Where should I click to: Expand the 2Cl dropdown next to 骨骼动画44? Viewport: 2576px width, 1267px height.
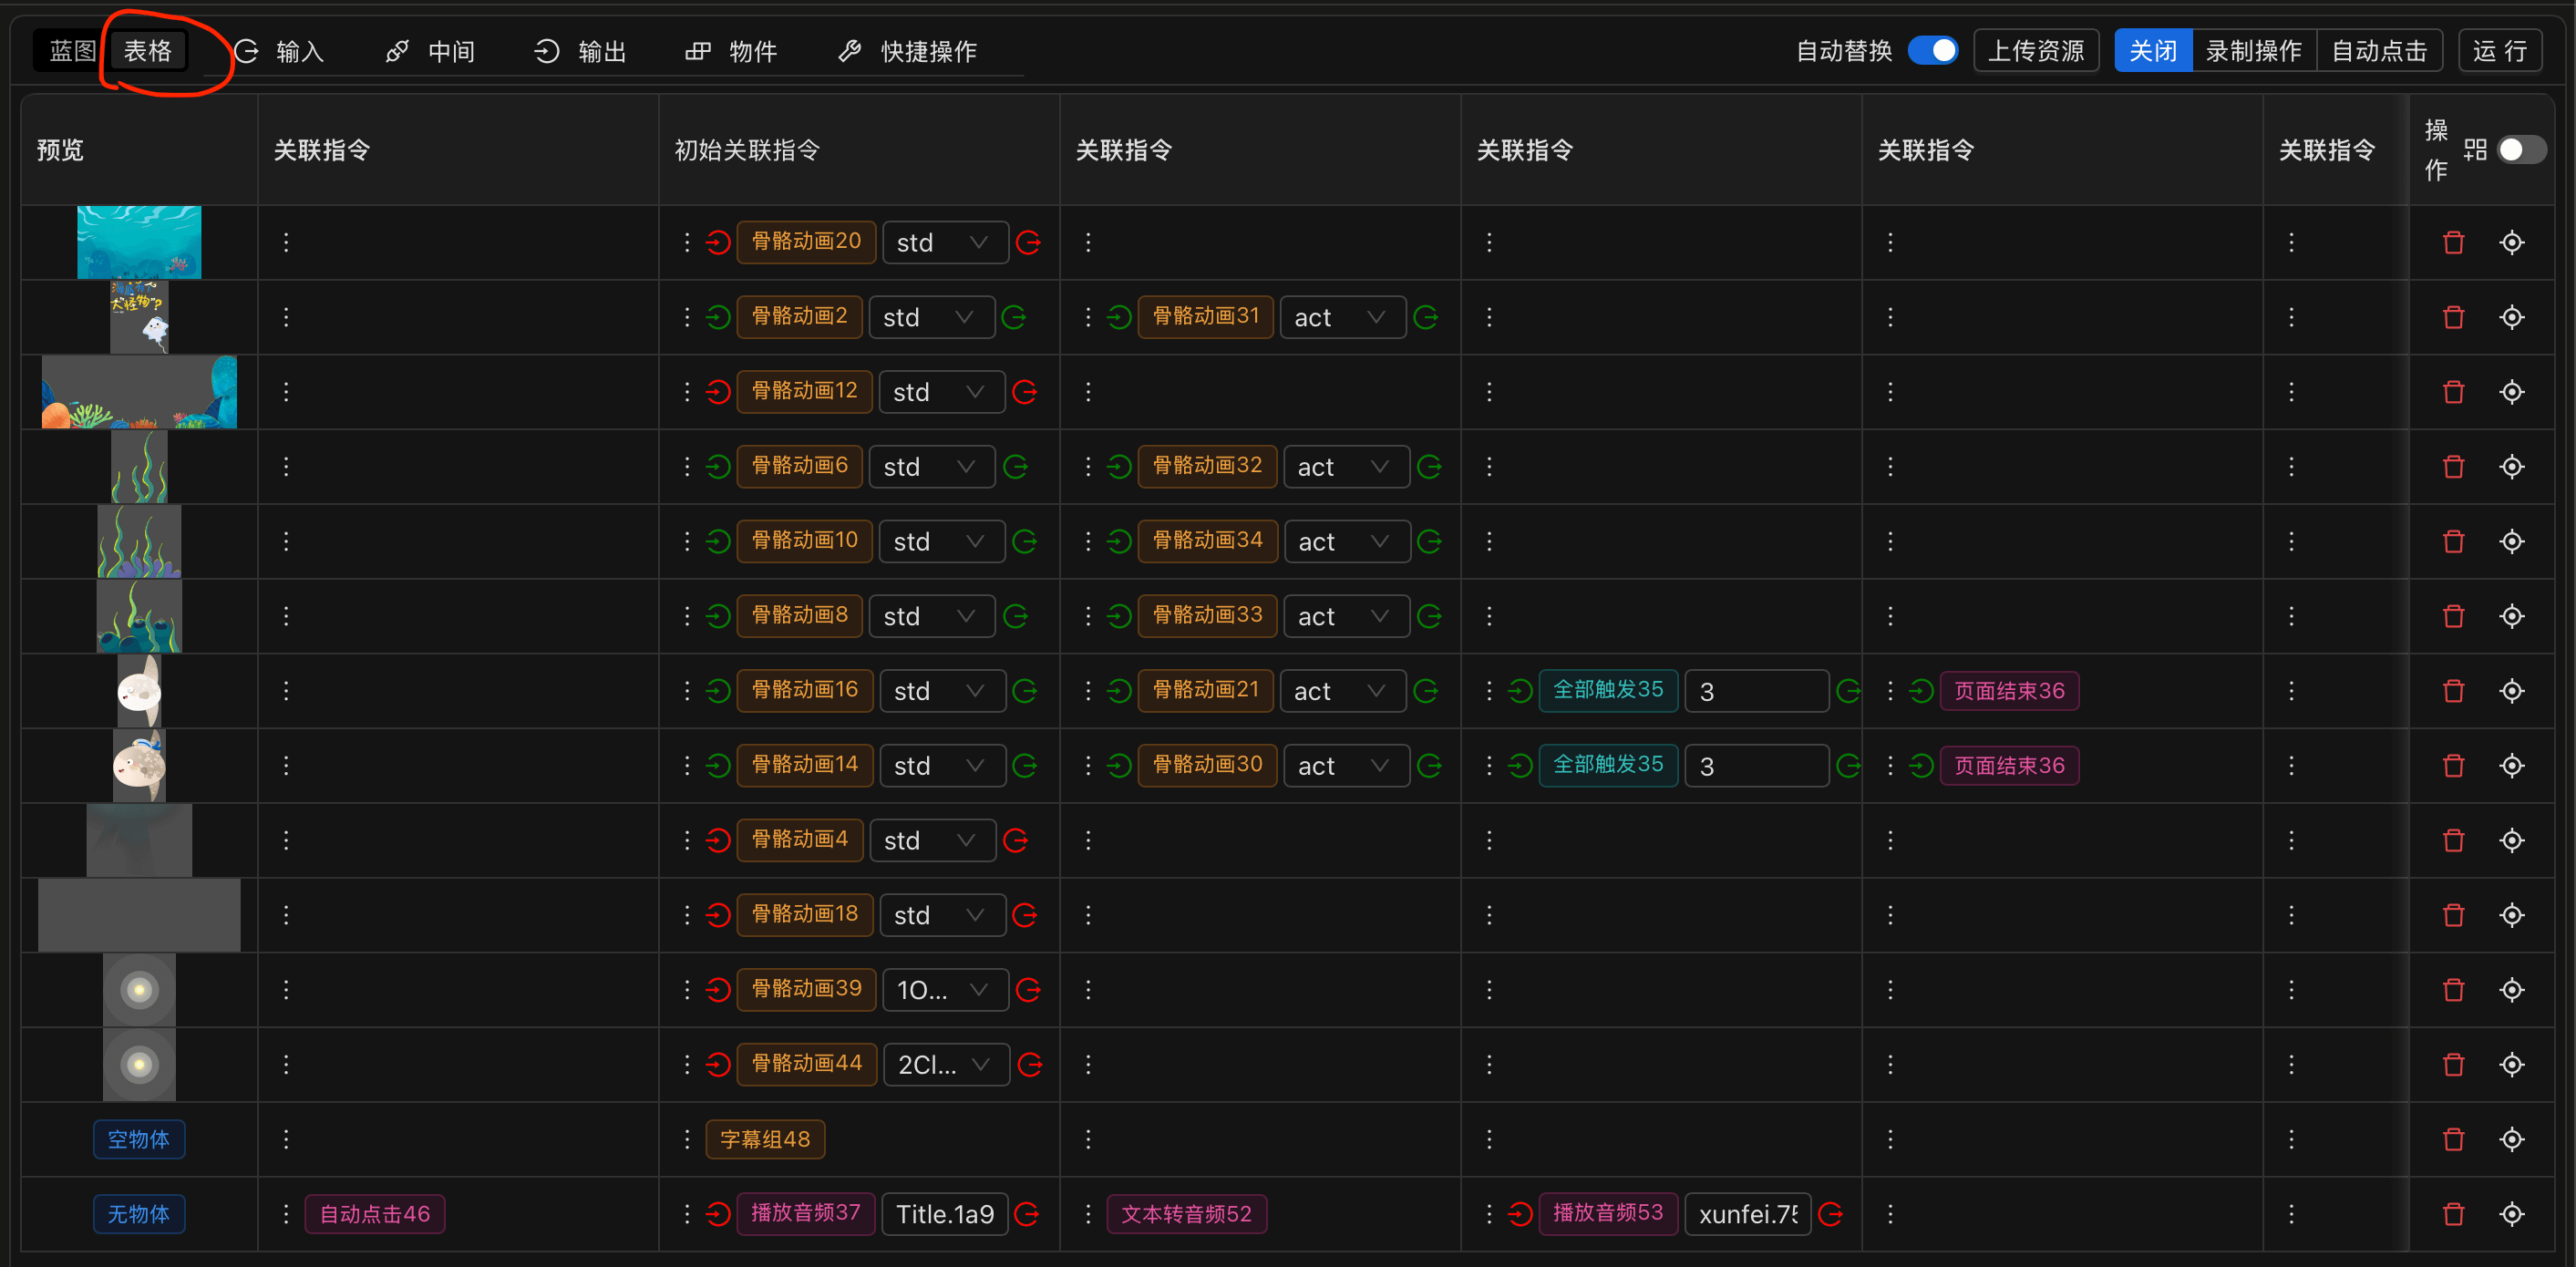tap(945, 1064)
